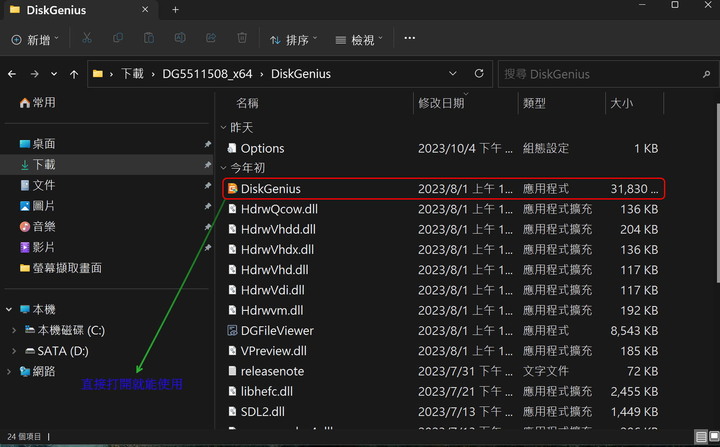This screenshot has height=447, width=720.
Task: Go up one folder level arrow
Action: [74, 74]
